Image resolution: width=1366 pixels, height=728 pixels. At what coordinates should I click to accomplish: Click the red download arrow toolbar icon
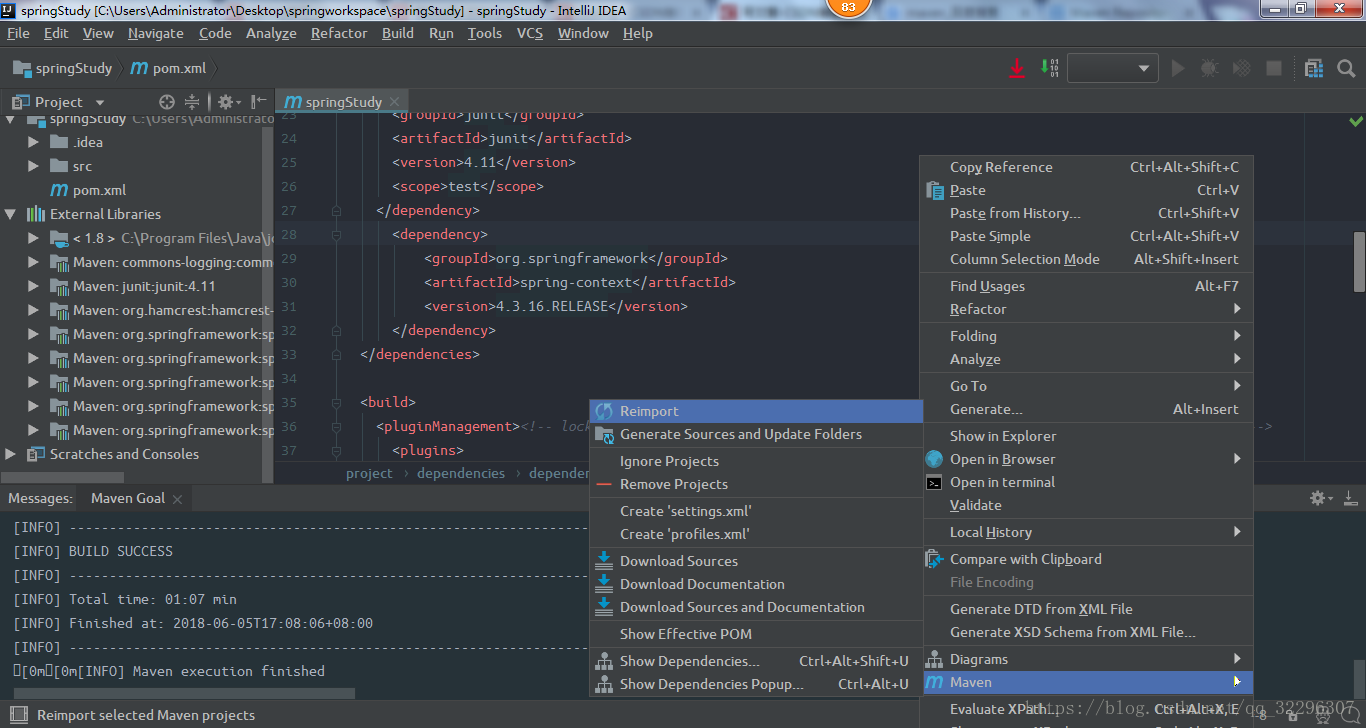coord(1017,68)
